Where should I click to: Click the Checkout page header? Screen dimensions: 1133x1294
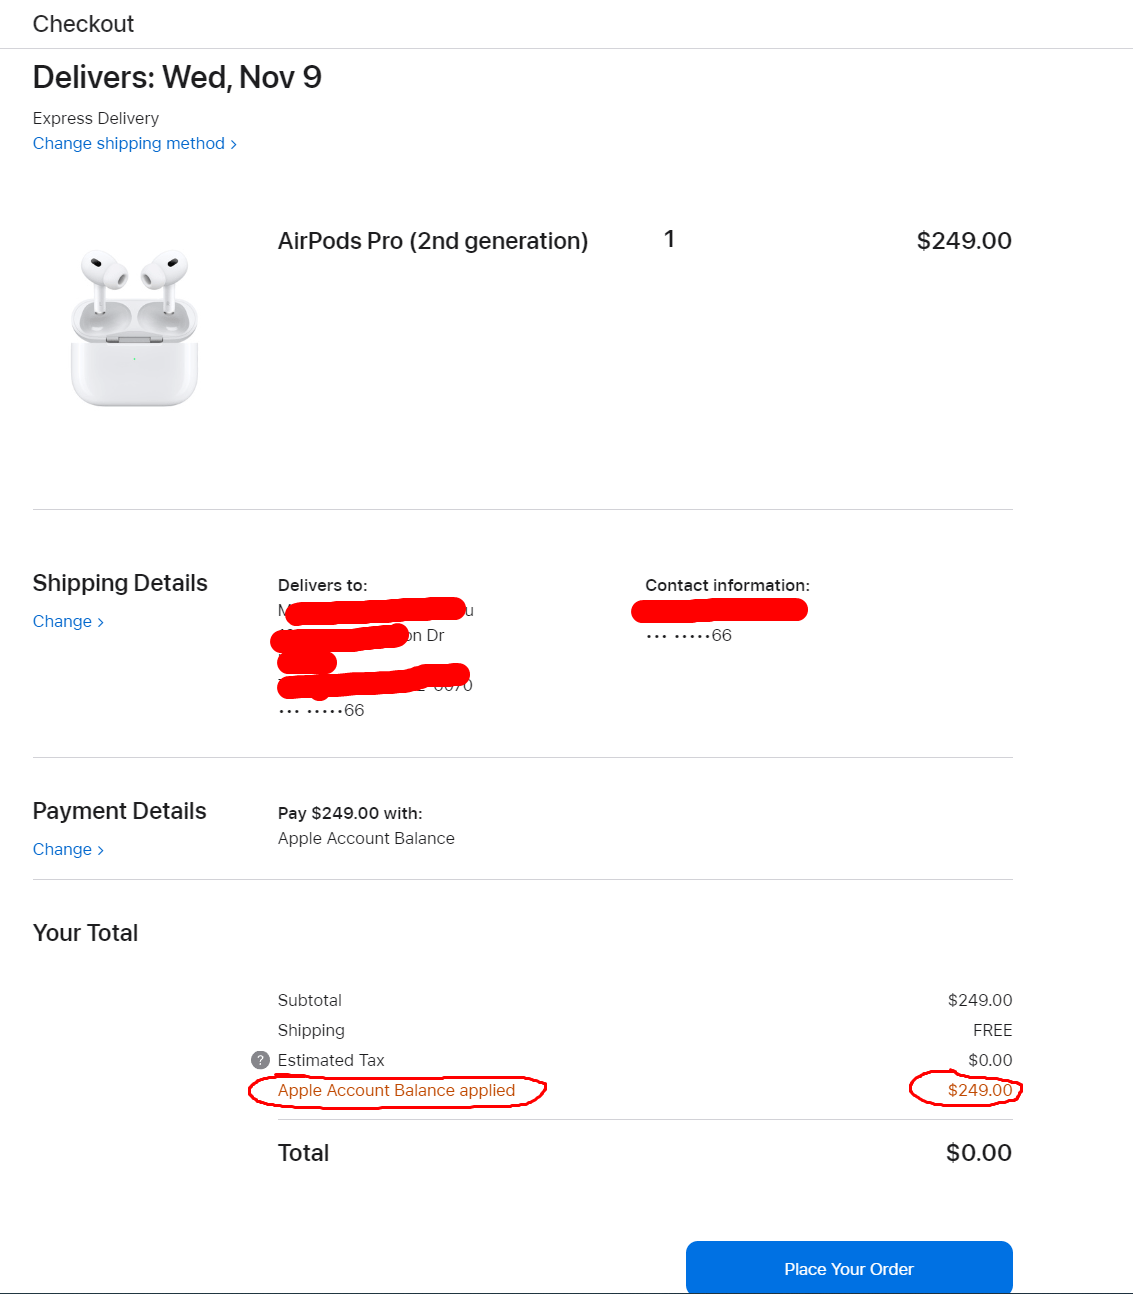click(x=83, y=23)
